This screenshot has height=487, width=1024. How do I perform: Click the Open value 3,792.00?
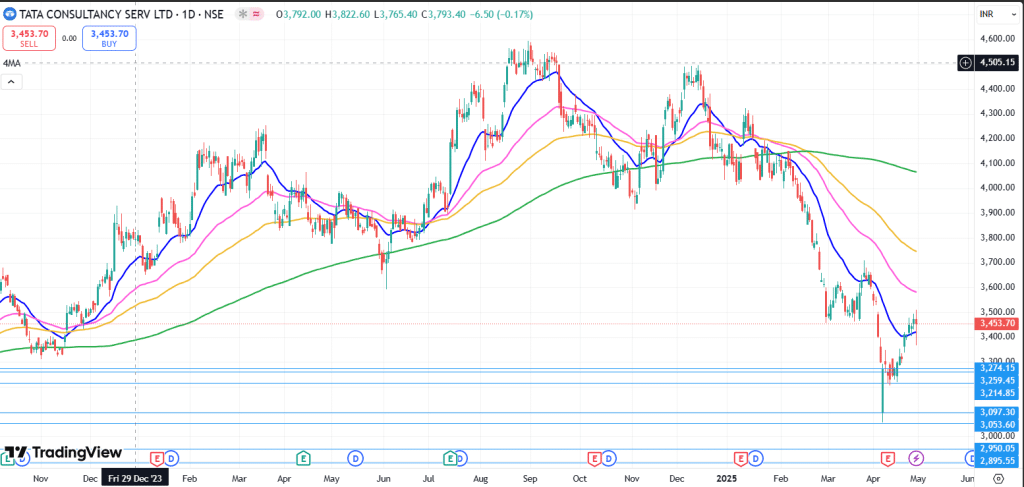(x=302, y=14)
